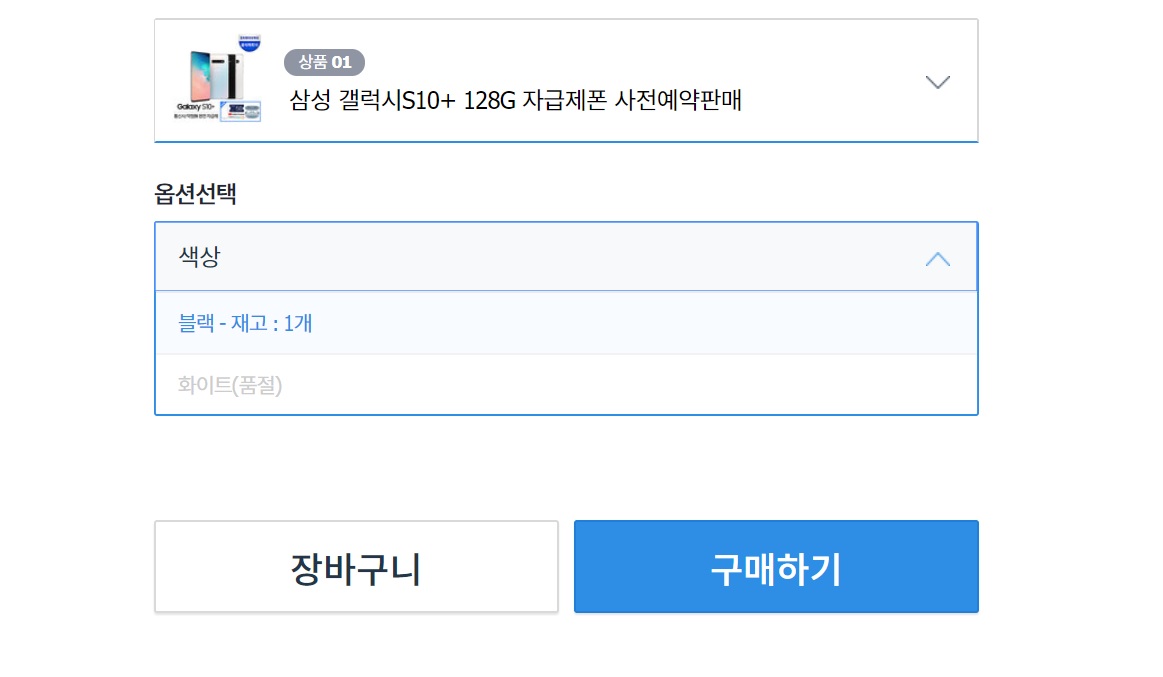
Task: Click the 옵션선택 section heading
Action: point(195,194)
